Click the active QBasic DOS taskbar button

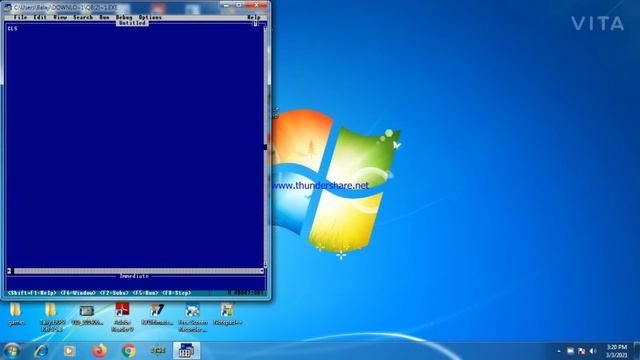pos(186,351)
